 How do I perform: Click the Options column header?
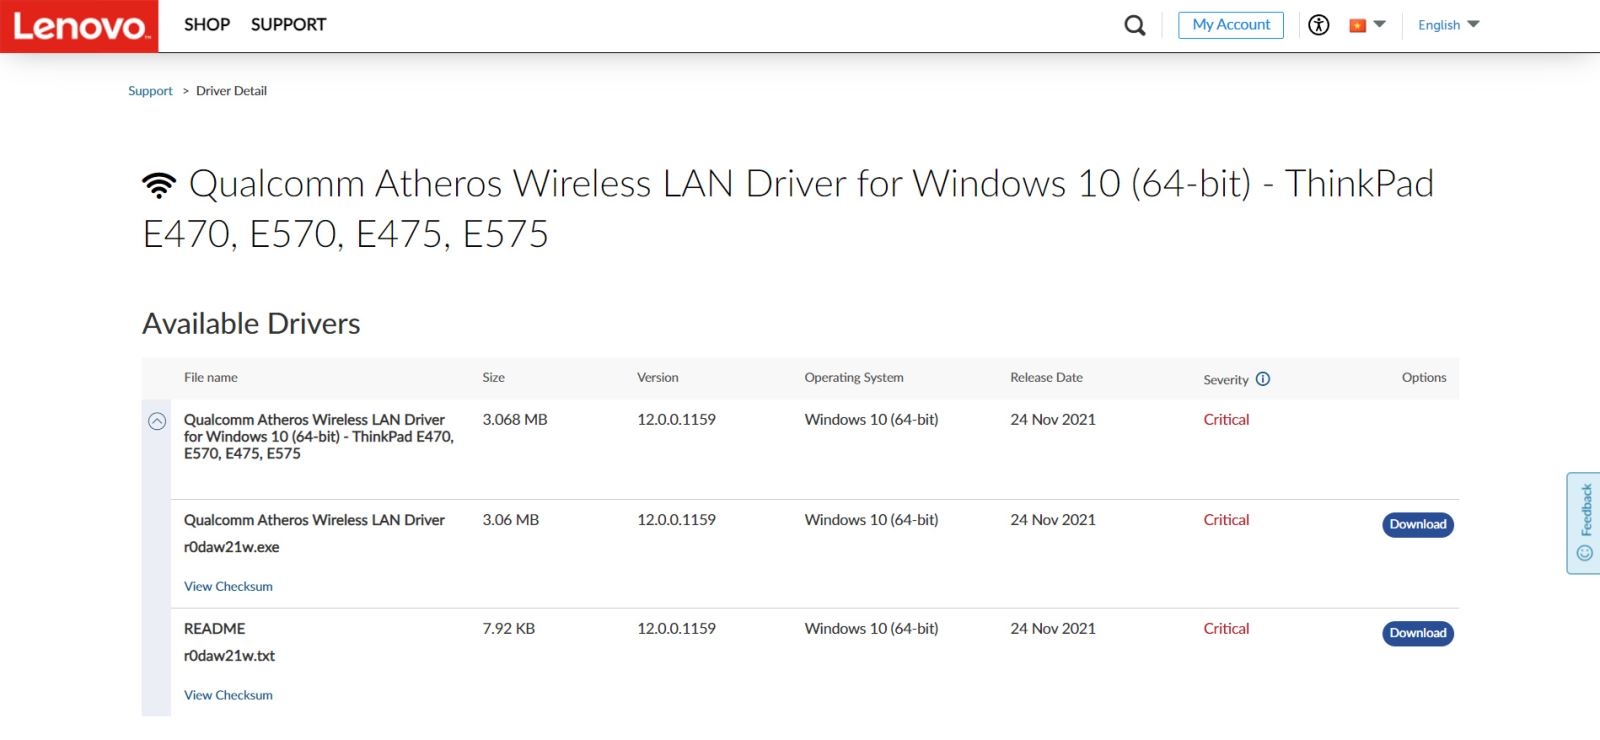click(1424, 378)
